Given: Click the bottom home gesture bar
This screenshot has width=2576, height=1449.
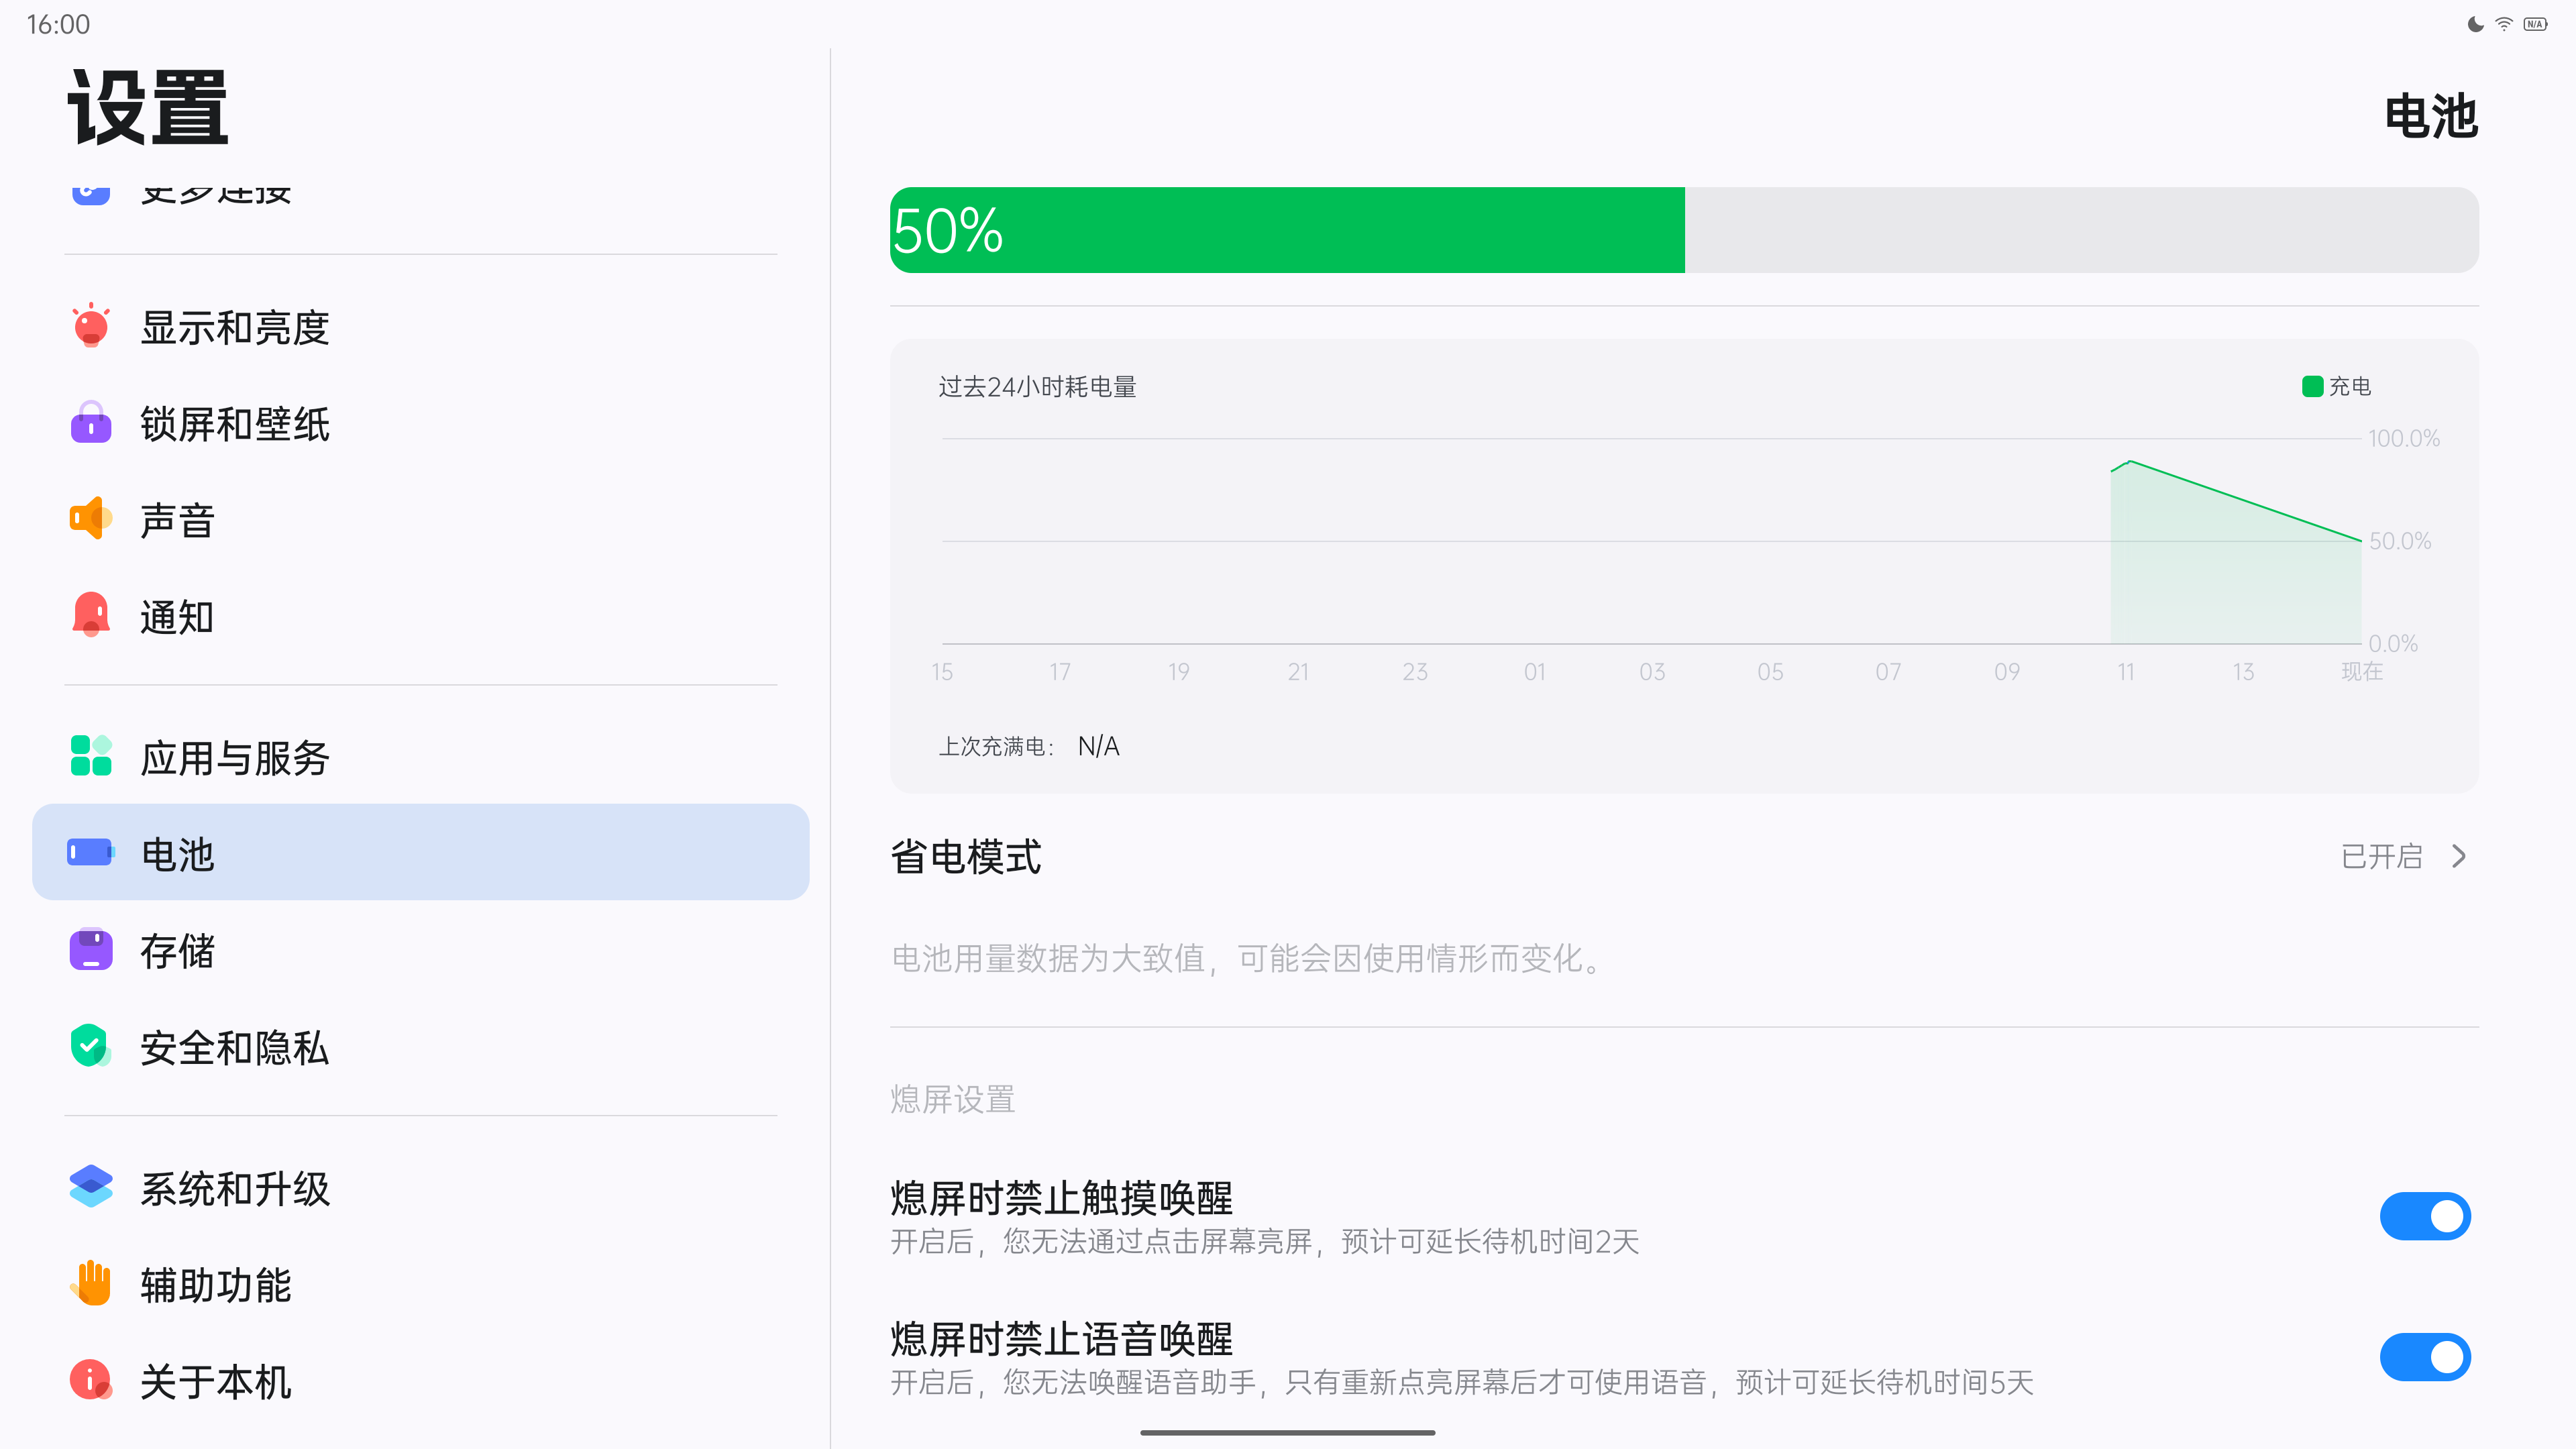Looking at the screenshot, I should [1288, 1433].
